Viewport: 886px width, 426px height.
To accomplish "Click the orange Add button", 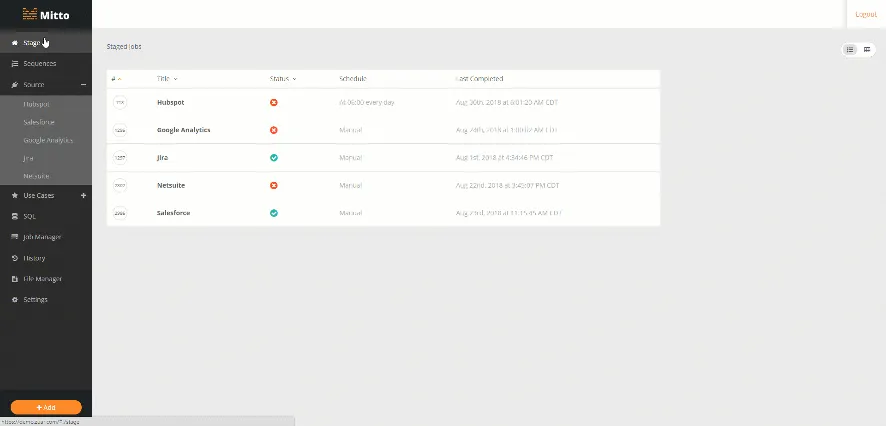I will (x=46, y=407).
